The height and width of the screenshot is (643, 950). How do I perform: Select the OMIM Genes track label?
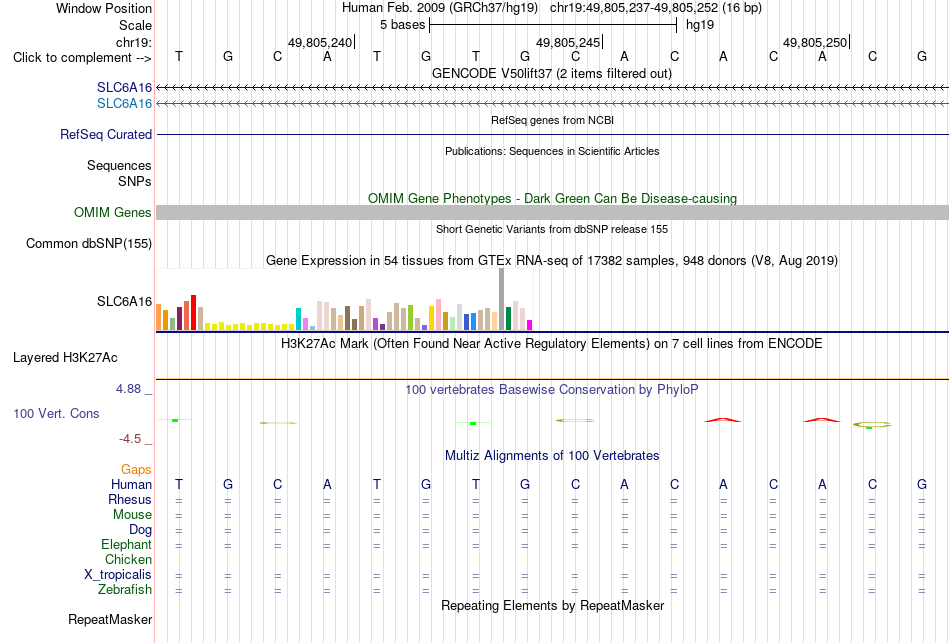tap(113, 213)
